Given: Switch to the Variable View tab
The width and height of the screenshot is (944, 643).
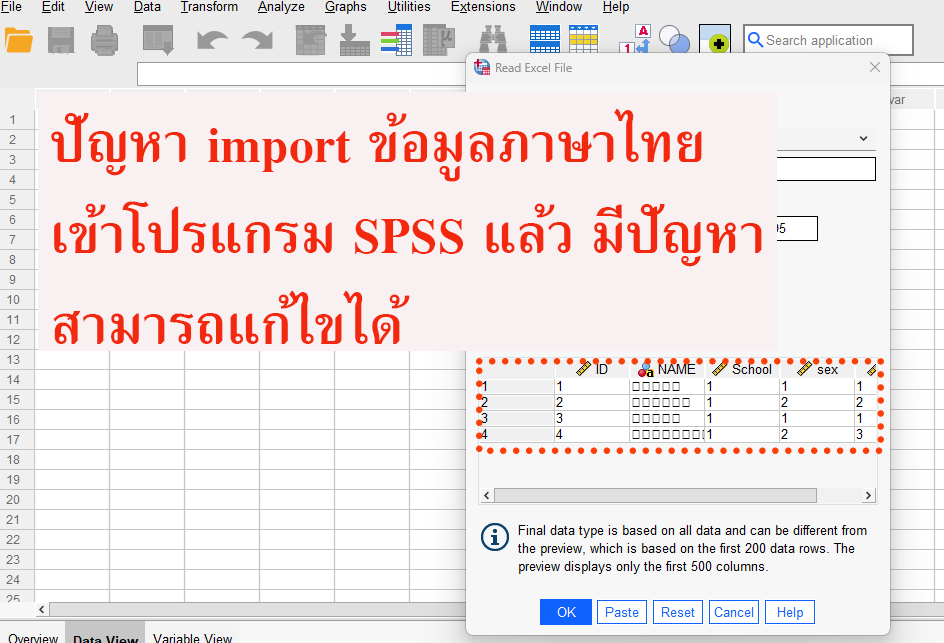Looking at the screenshot, I should click(192, 637).
